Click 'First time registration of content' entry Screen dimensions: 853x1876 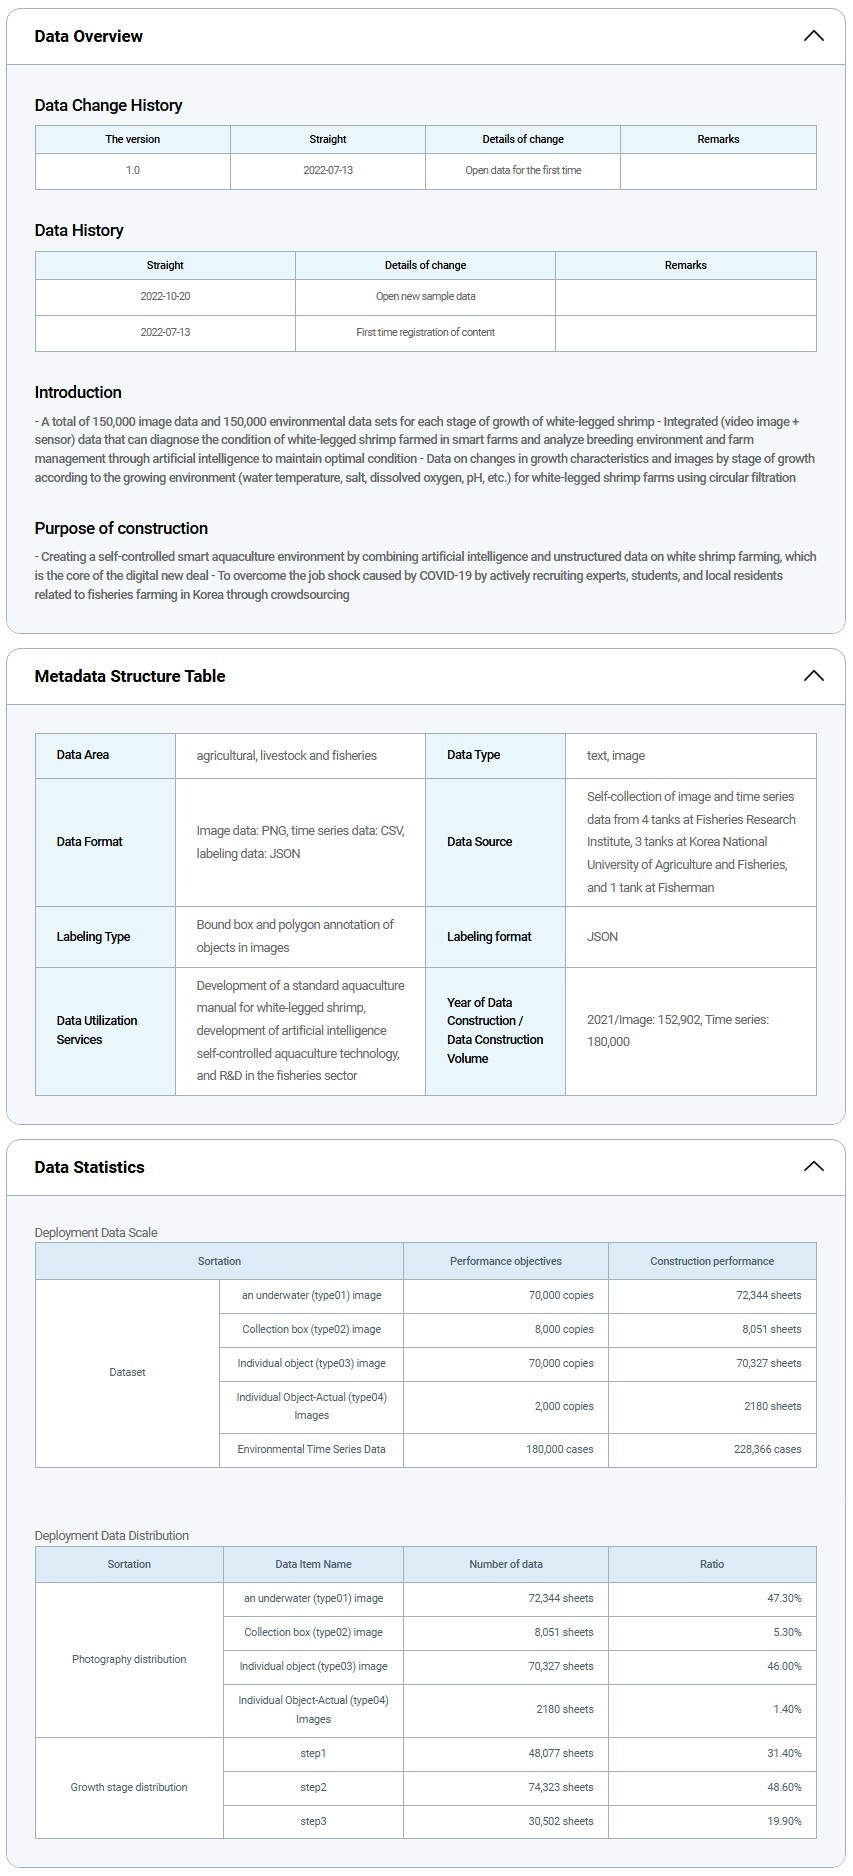[425, 332]
